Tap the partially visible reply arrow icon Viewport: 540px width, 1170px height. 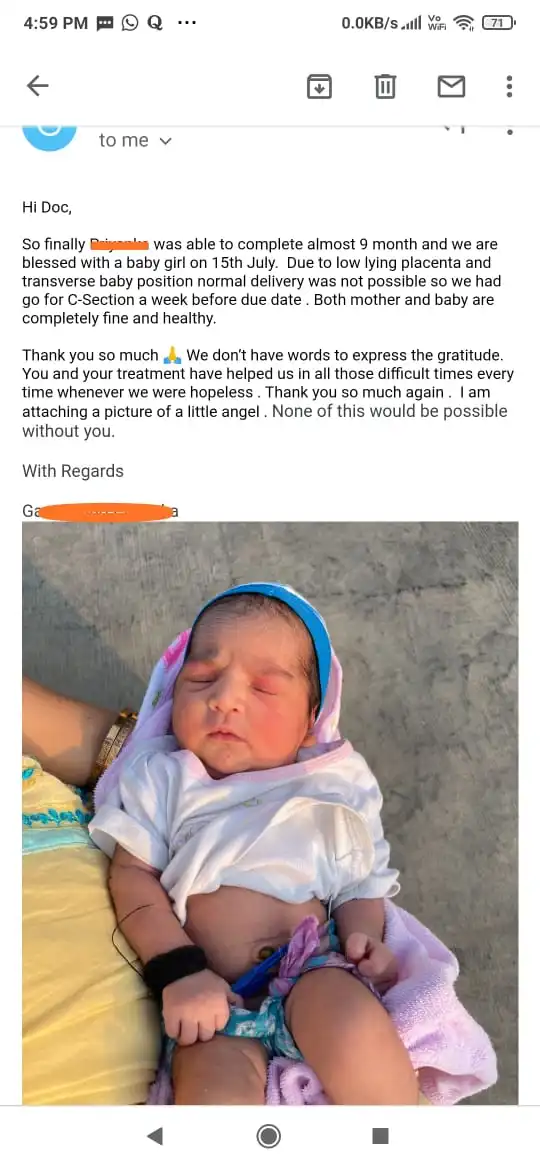455,130
